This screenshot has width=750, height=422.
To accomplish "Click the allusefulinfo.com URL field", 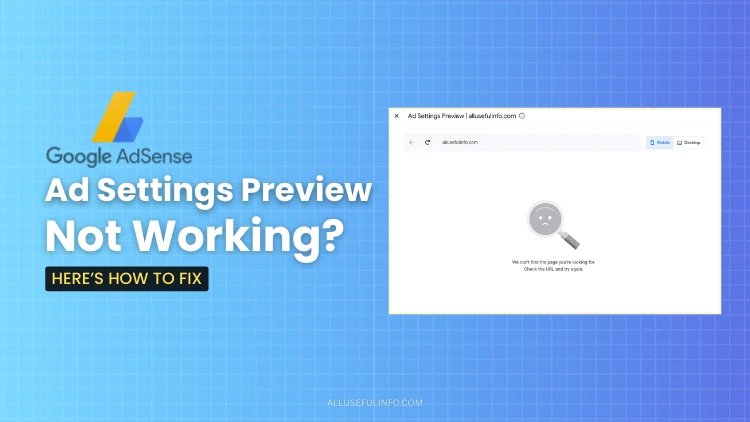I will 523,142.
